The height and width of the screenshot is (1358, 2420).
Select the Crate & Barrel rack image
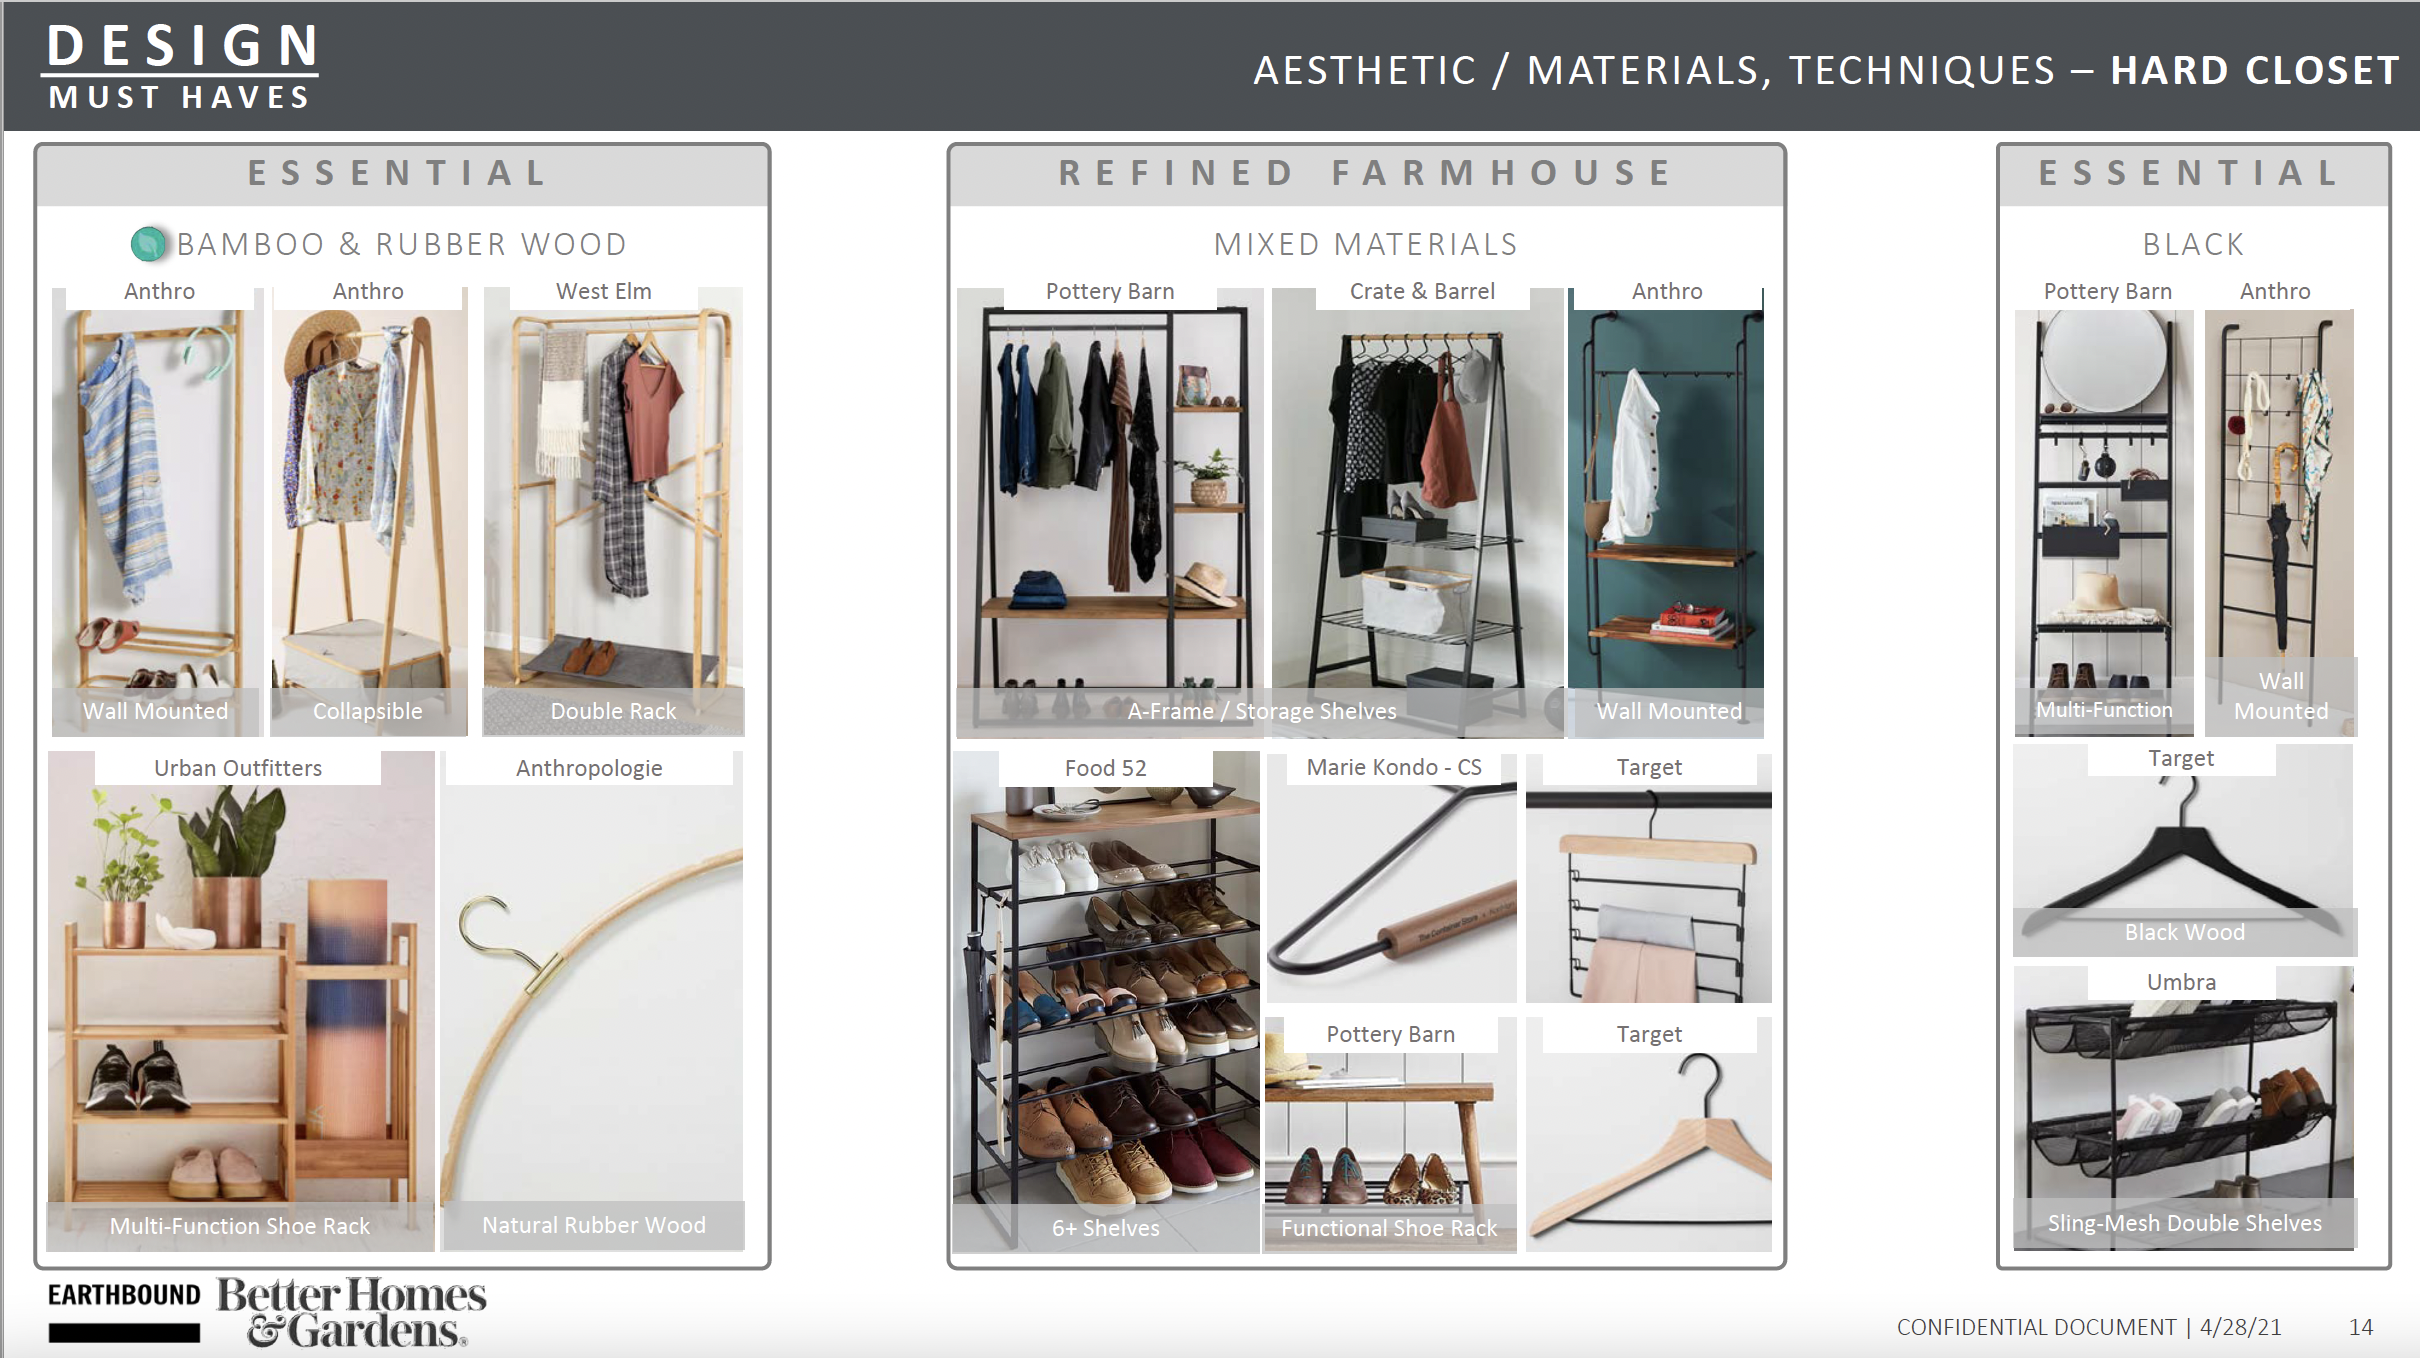[x=1418, y=513]
